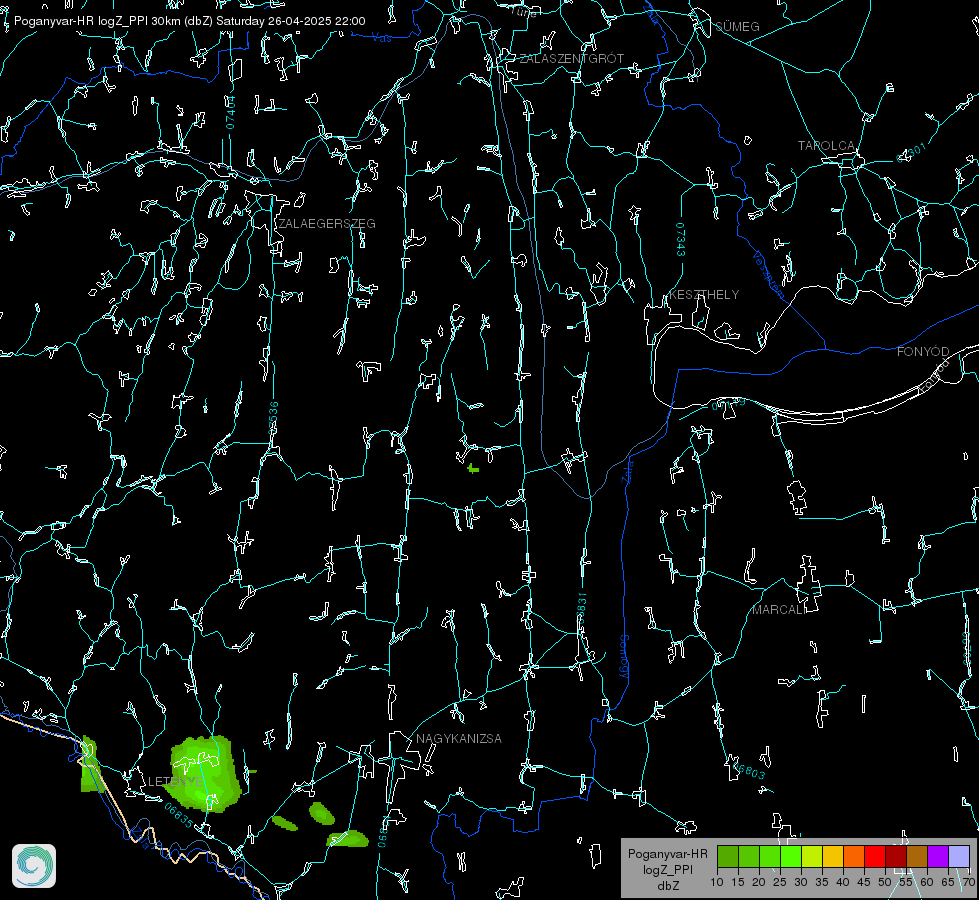The width and height of the screenshot is (979, 900).
Task: Click the FONYÓD city label
Action: pos(923,352)
